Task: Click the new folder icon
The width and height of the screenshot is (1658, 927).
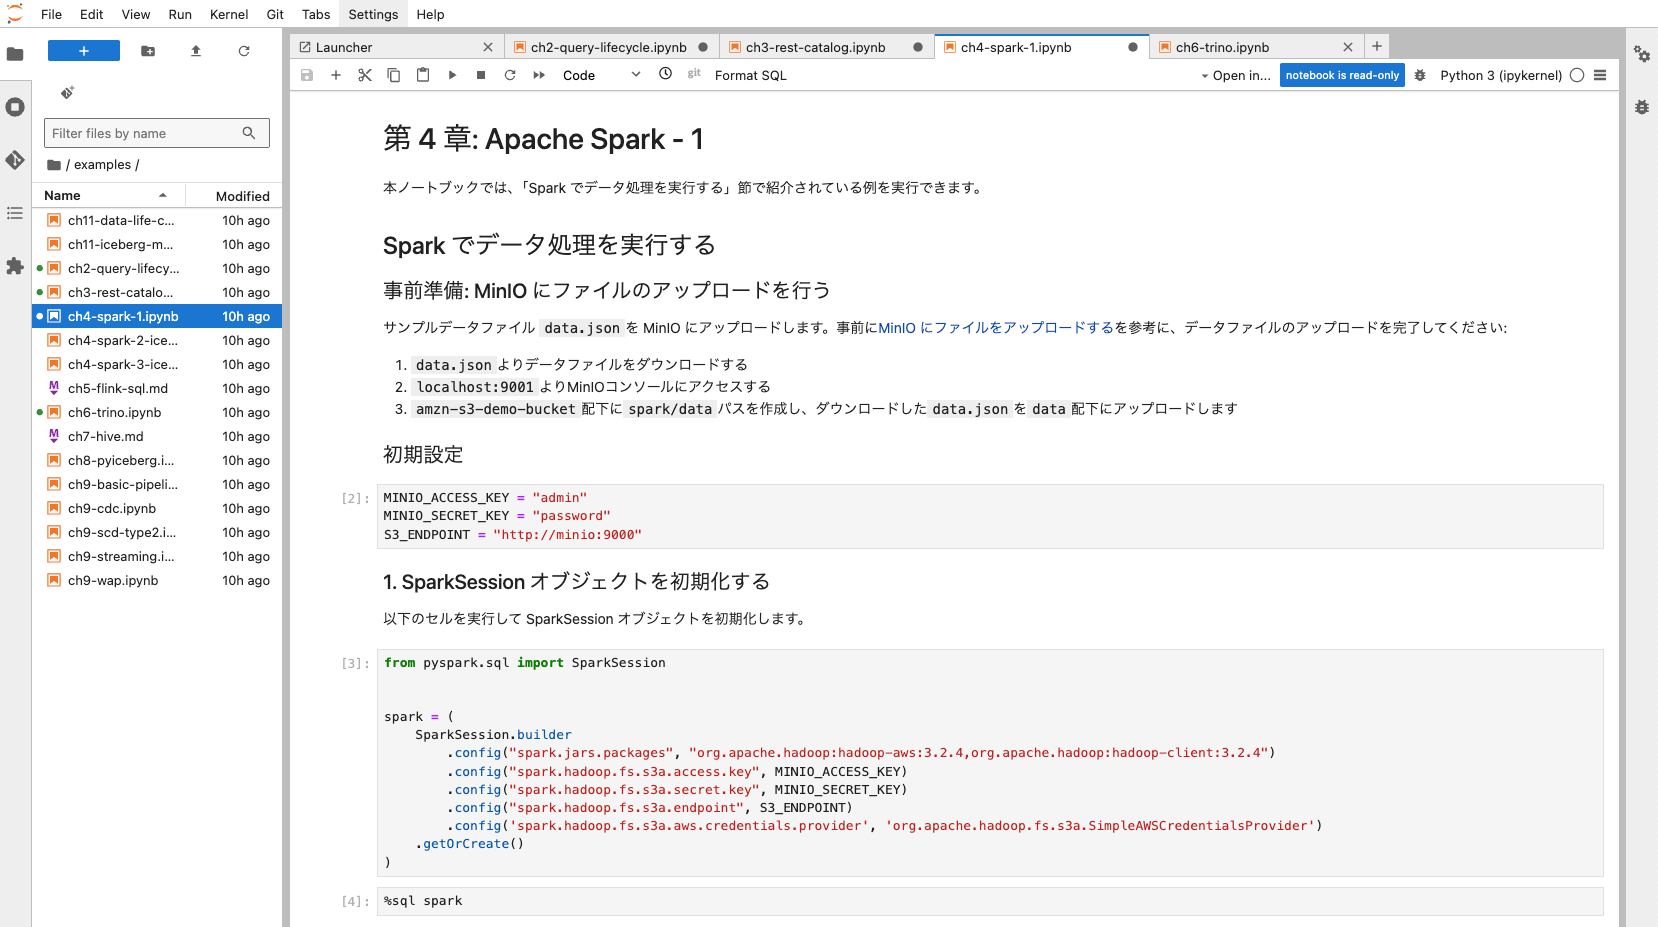Action: point(148,51)
